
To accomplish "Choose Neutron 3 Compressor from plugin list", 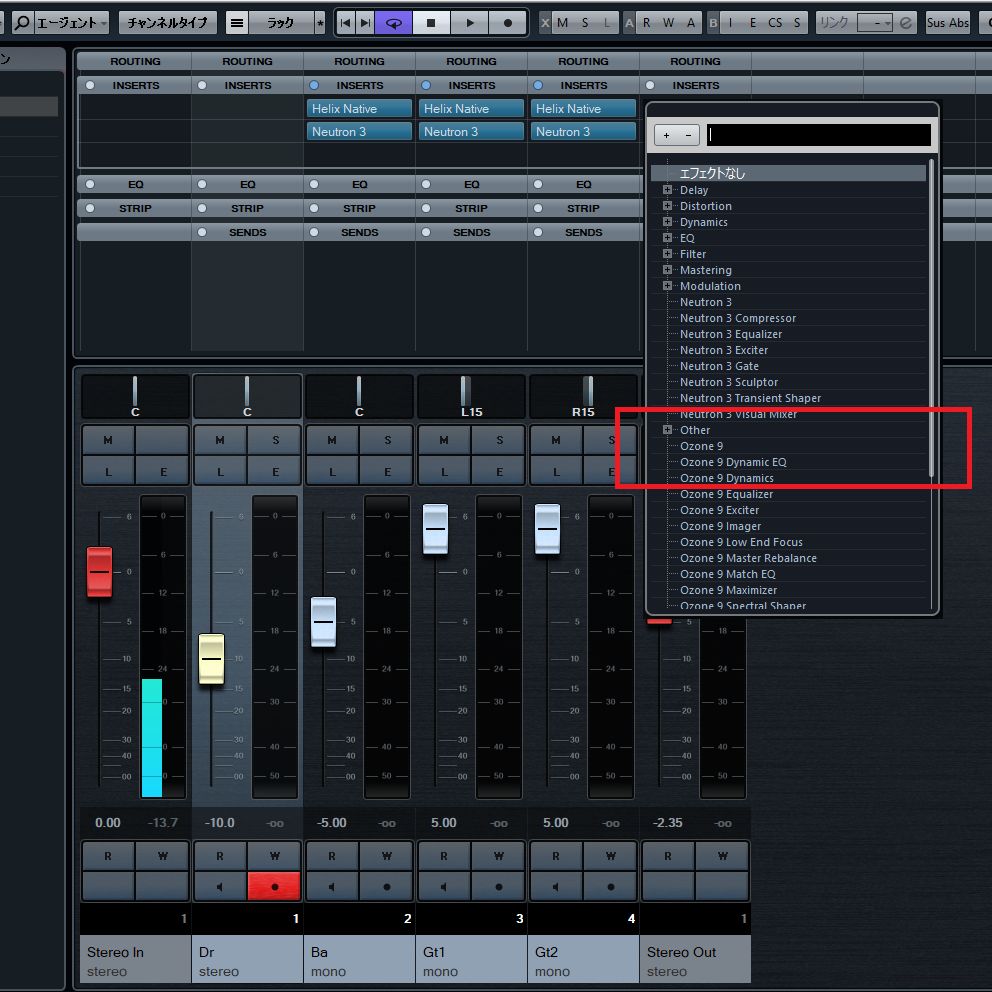I will point(738,318).
